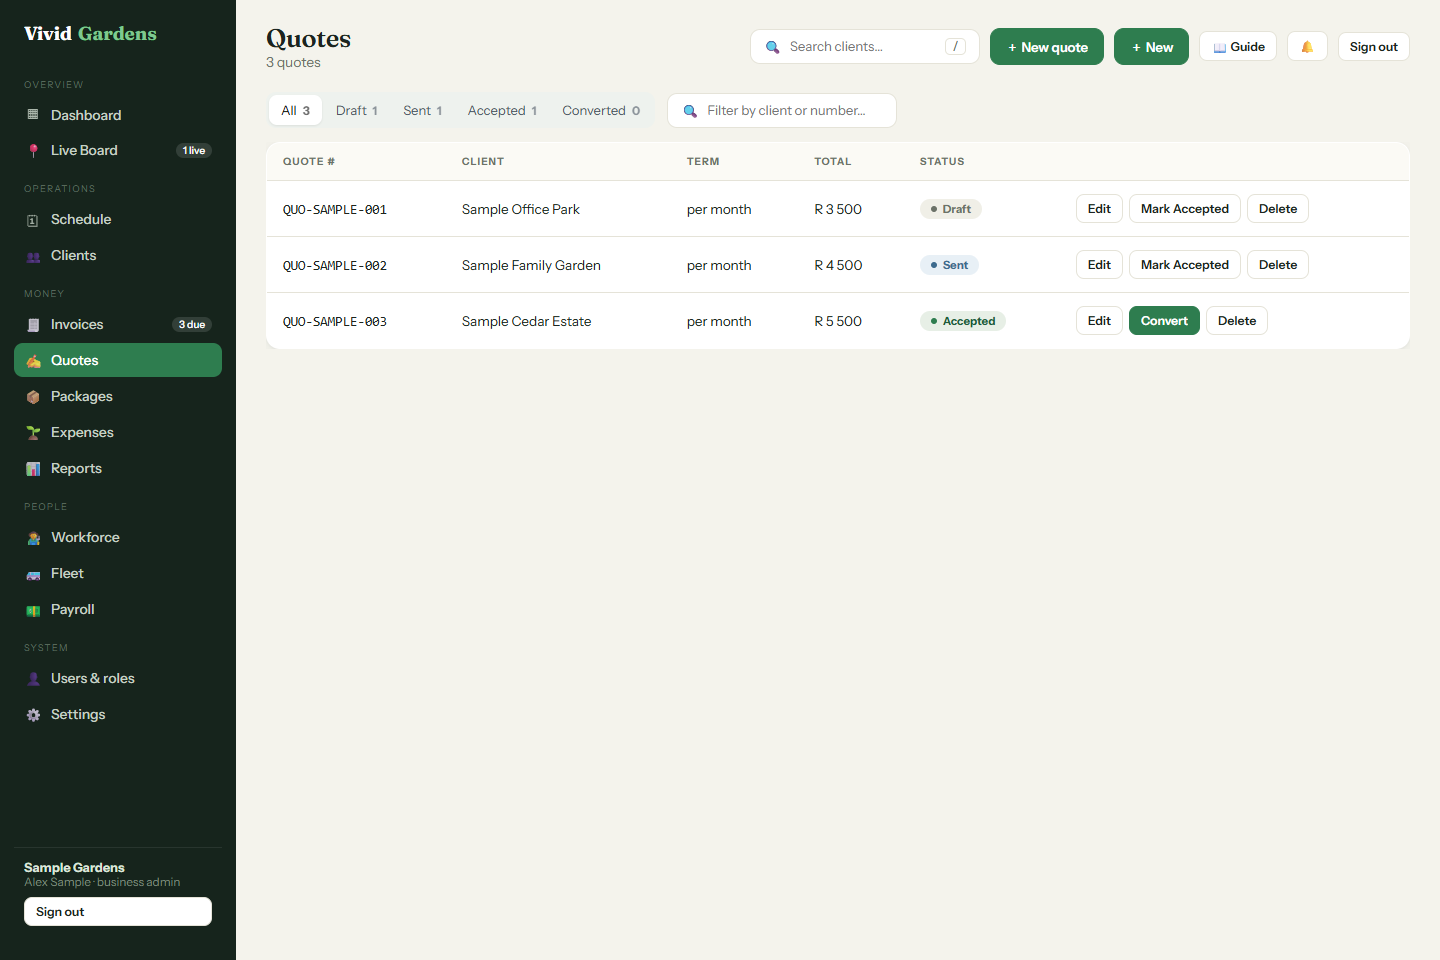Mark Sample Family Garden quote as accepted
The width and height of the screenshot is (1440, 960).
[x=1185, y=265]
